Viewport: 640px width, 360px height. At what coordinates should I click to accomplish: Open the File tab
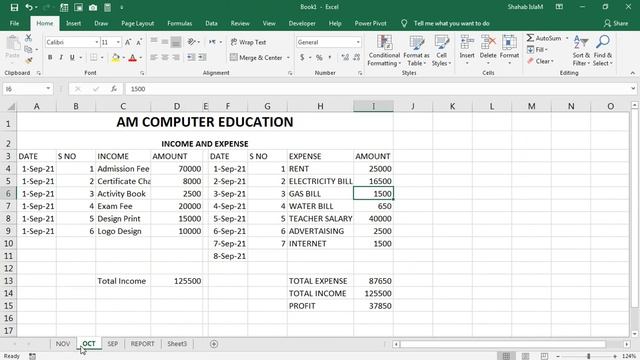point(14,23)
